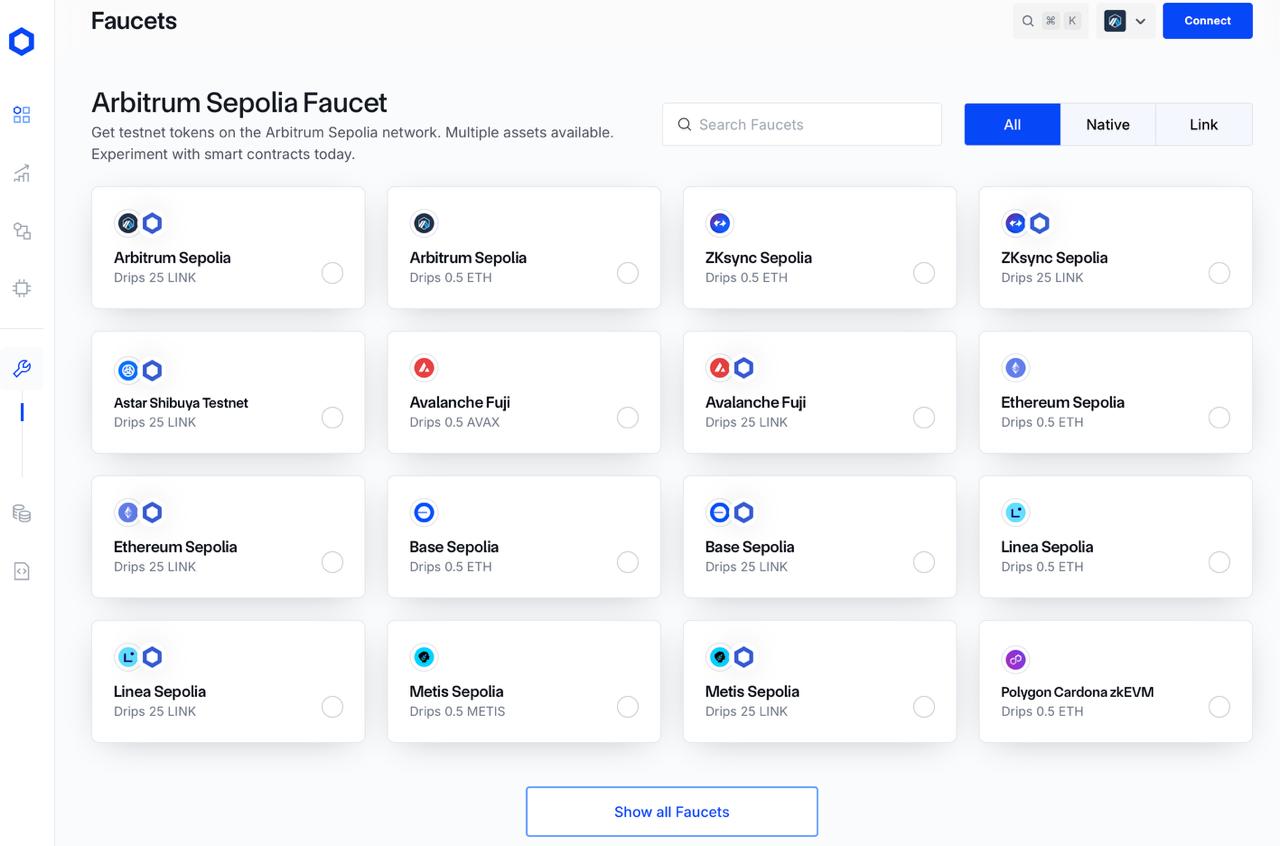
Task: Click LINK hexagon icon on Metis Sepolia 25 LINK card
Action: tap(744, 657)
